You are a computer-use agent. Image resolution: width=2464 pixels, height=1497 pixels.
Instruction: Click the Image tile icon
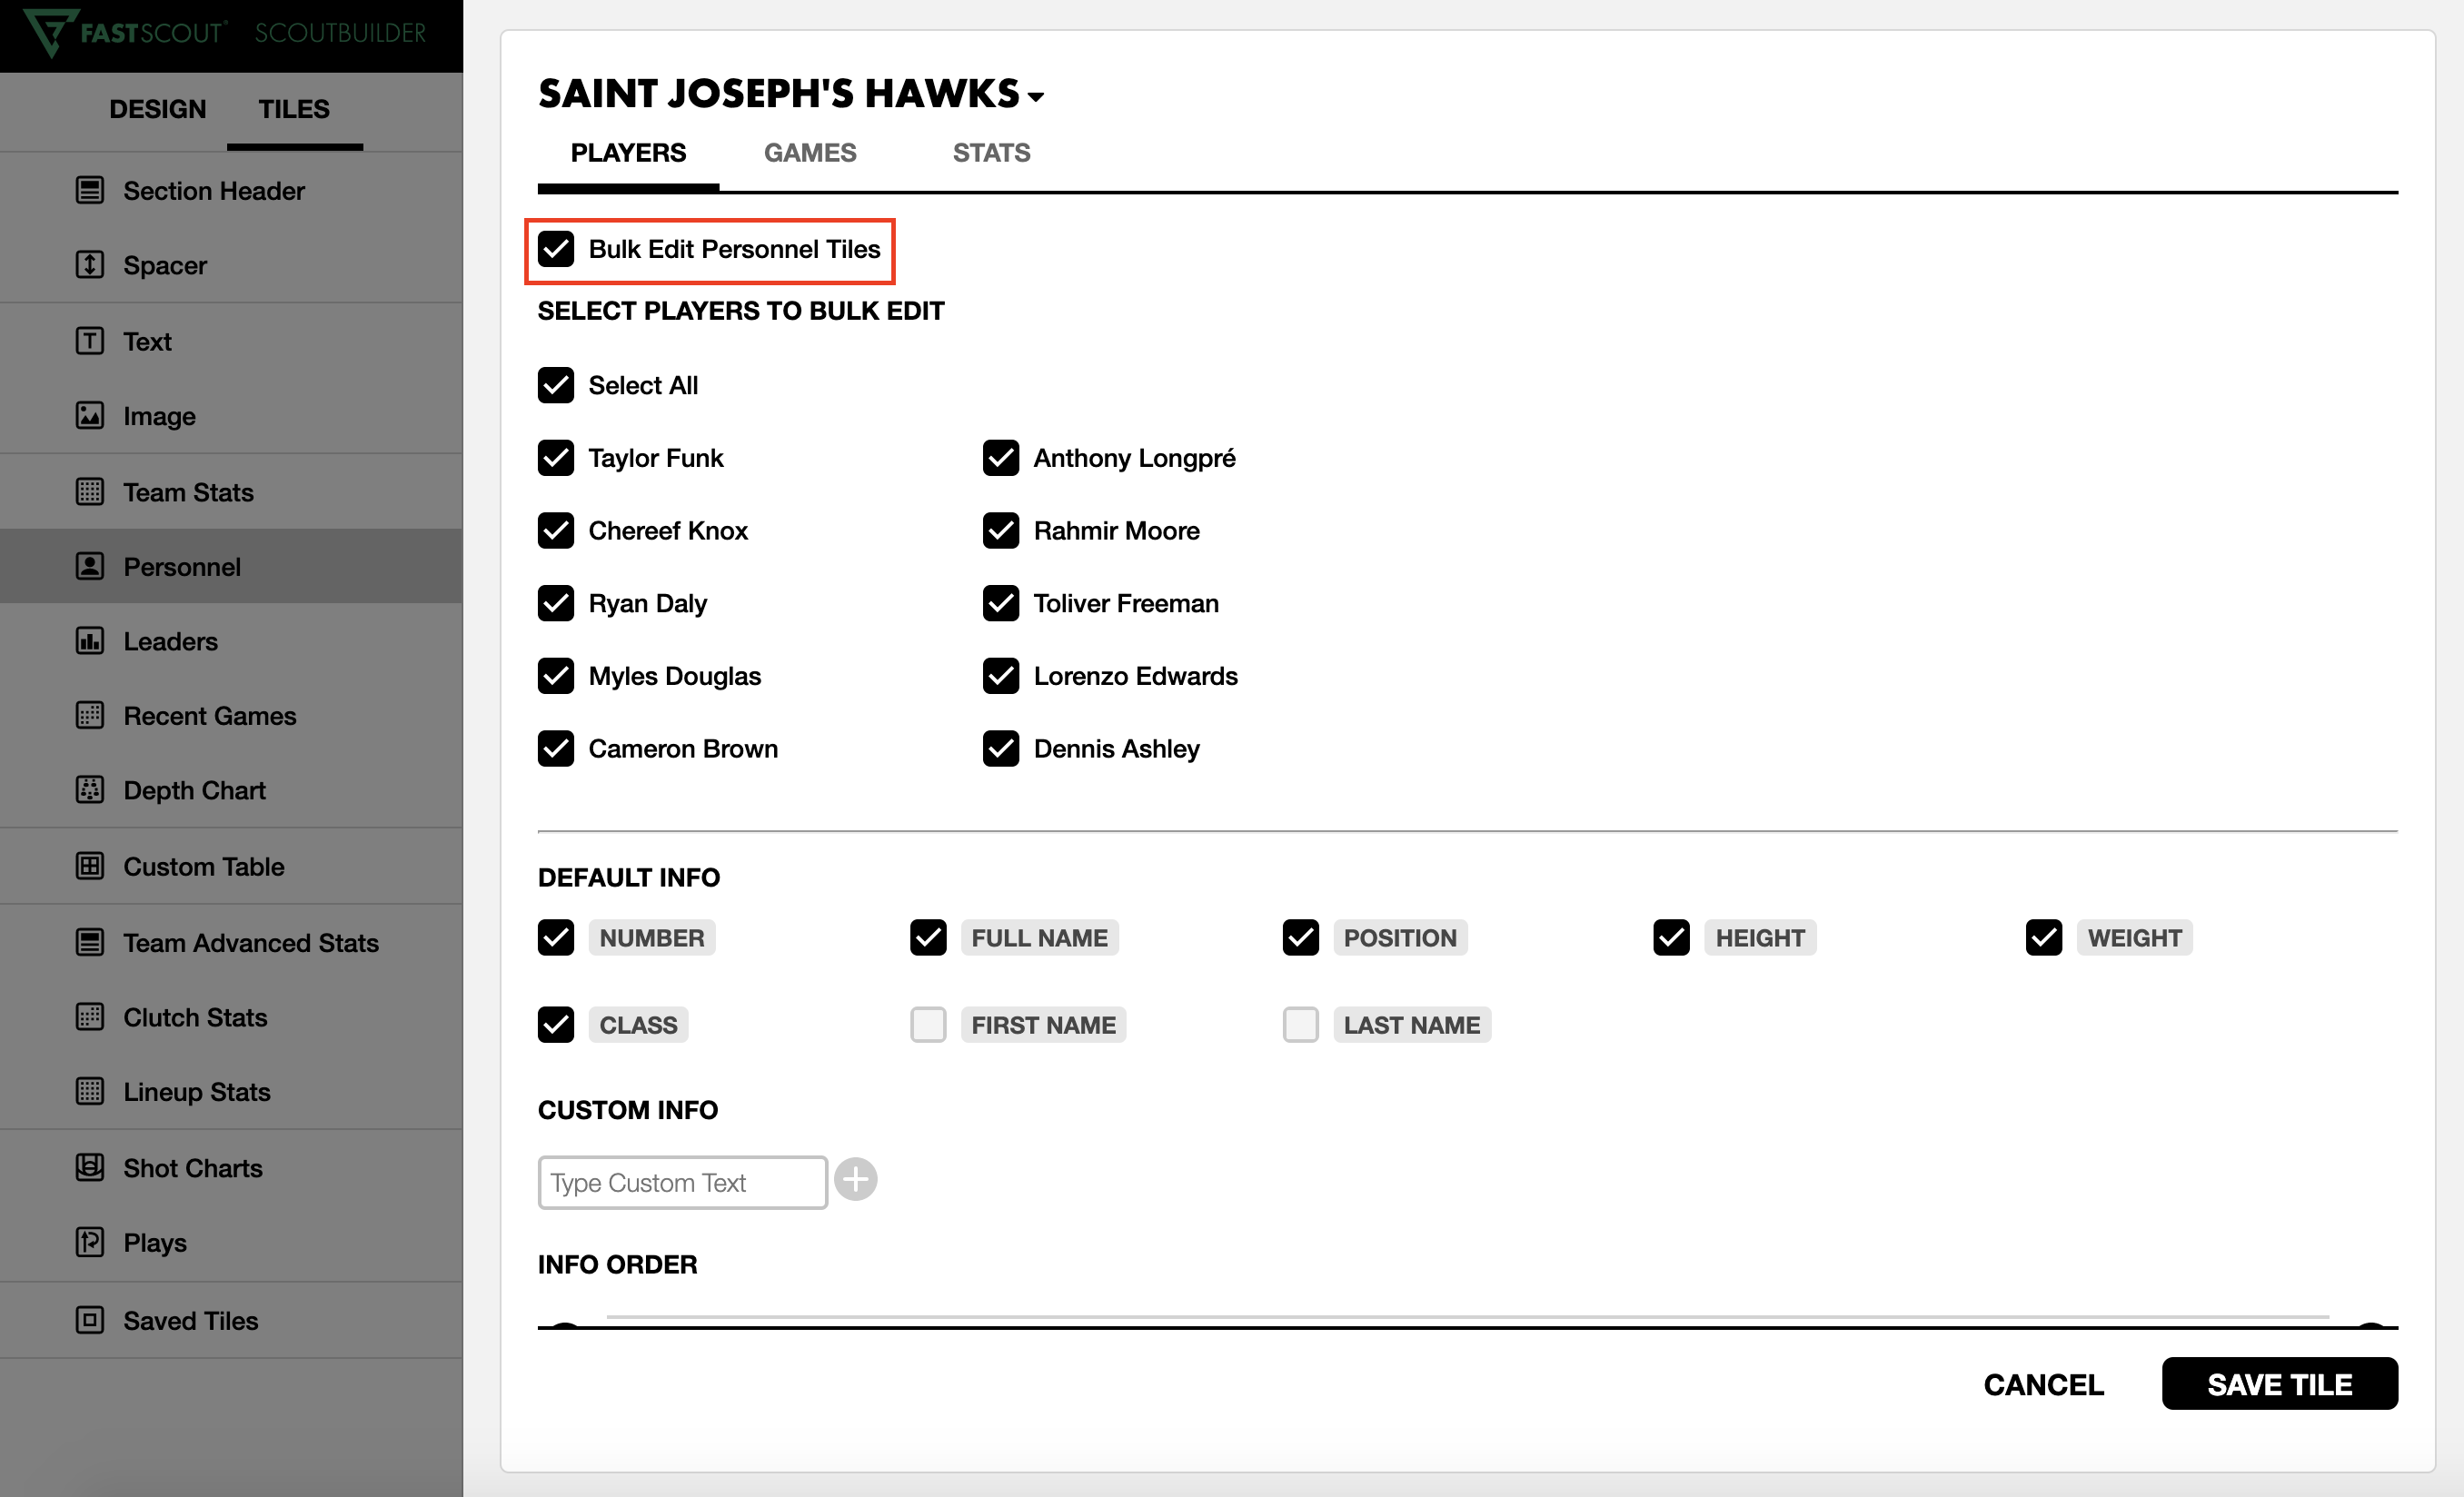point(90,416)
